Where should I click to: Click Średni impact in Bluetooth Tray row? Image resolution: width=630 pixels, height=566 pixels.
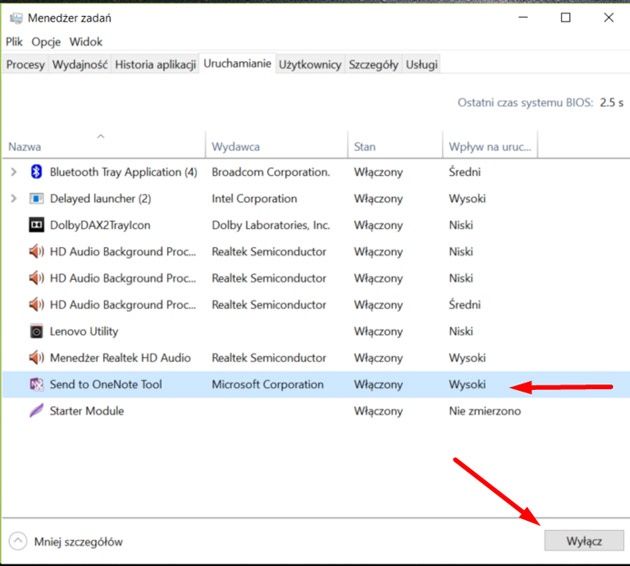click(464, 172)
